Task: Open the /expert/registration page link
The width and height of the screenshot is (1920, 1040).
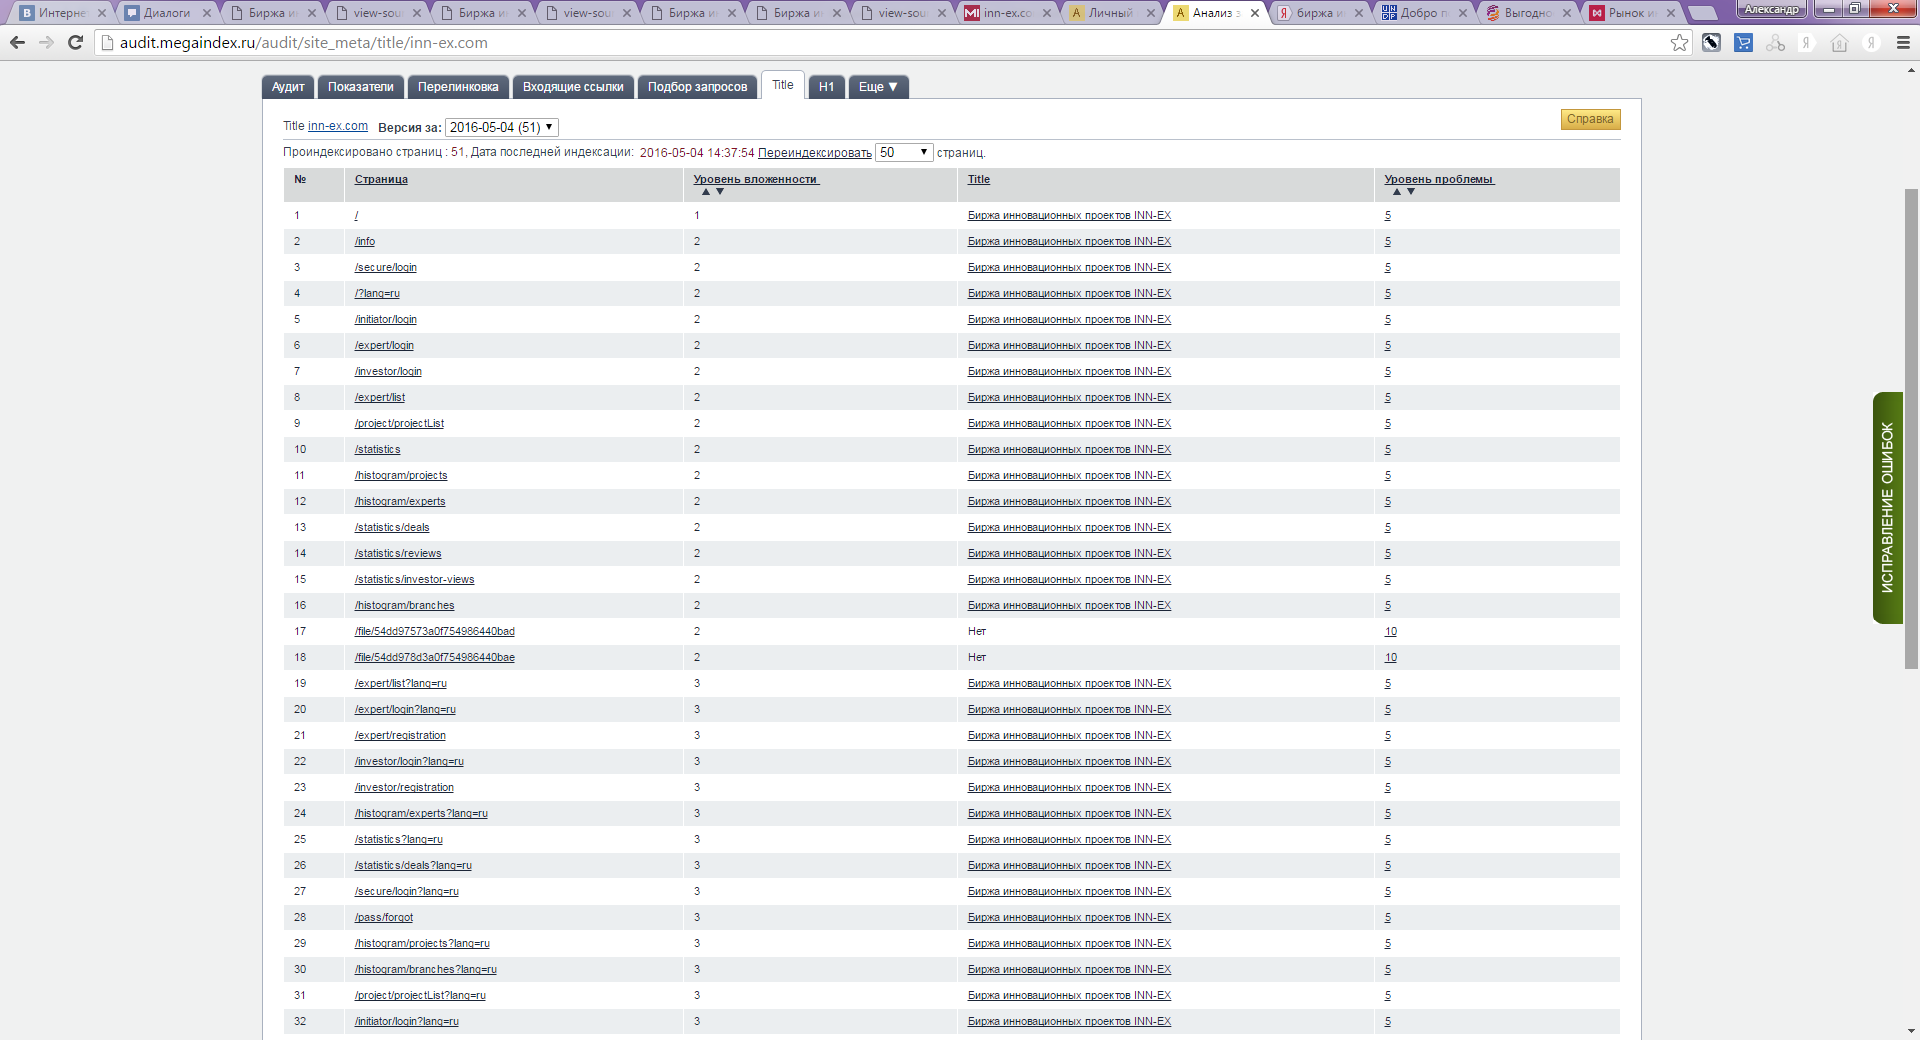Action: point(400,736)
